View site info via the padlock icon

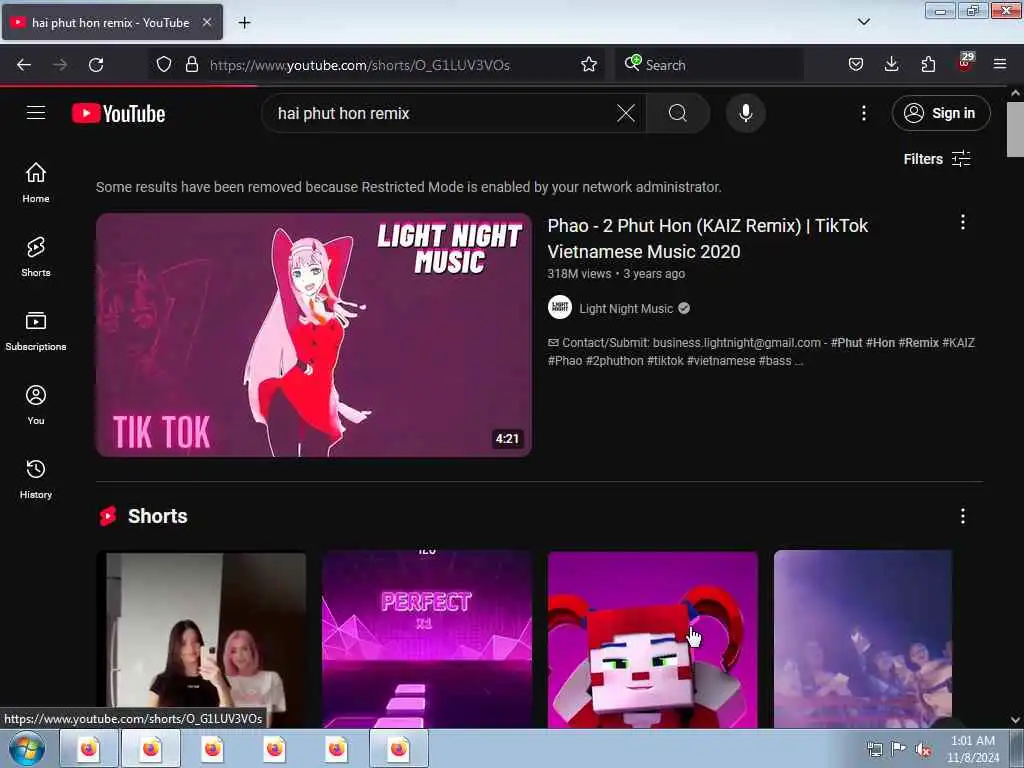pos(191,64)
